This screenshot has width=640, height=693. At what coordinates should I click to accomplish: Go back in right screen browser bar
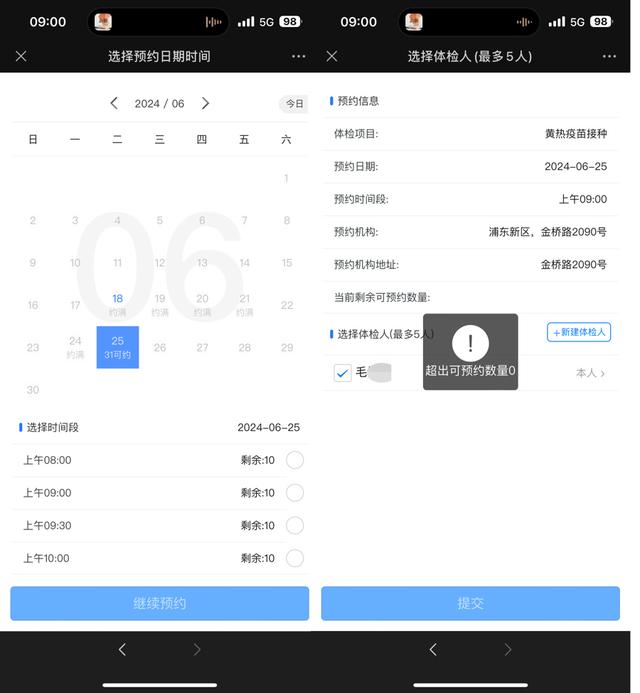pos(433,649)
